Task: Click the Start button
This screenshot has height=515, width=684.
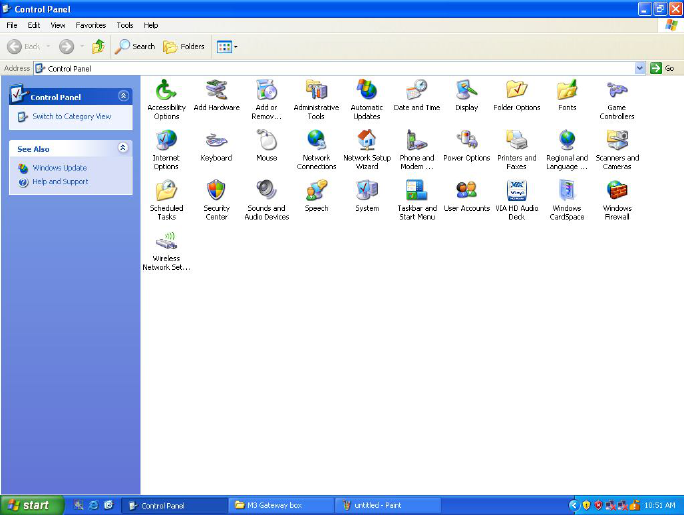Action: point(32,505)
